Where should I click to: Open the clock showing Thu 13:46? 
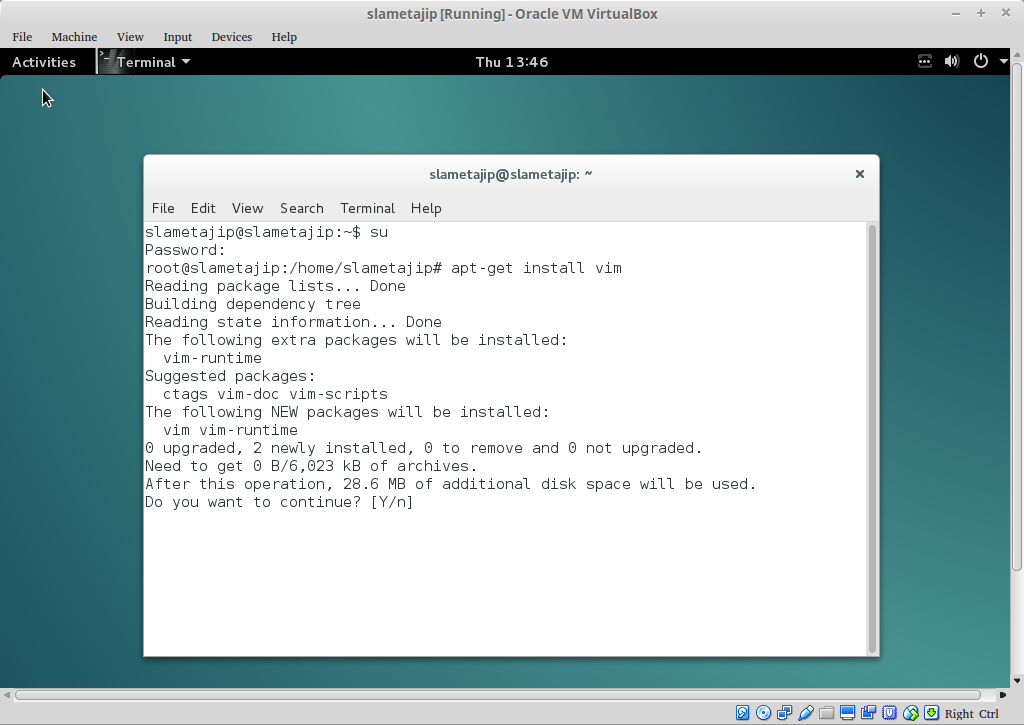click(512, 62)
